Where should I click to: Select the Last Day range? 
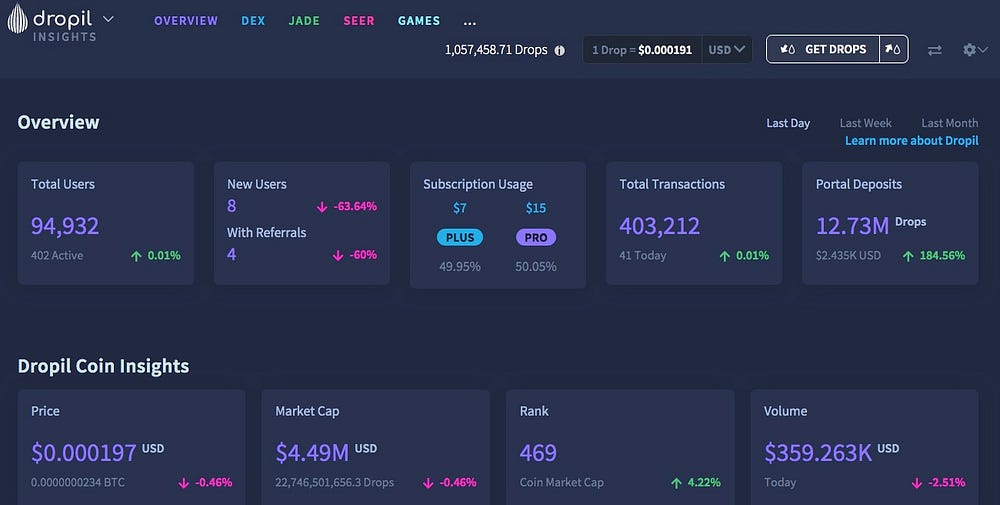(788, 123)
